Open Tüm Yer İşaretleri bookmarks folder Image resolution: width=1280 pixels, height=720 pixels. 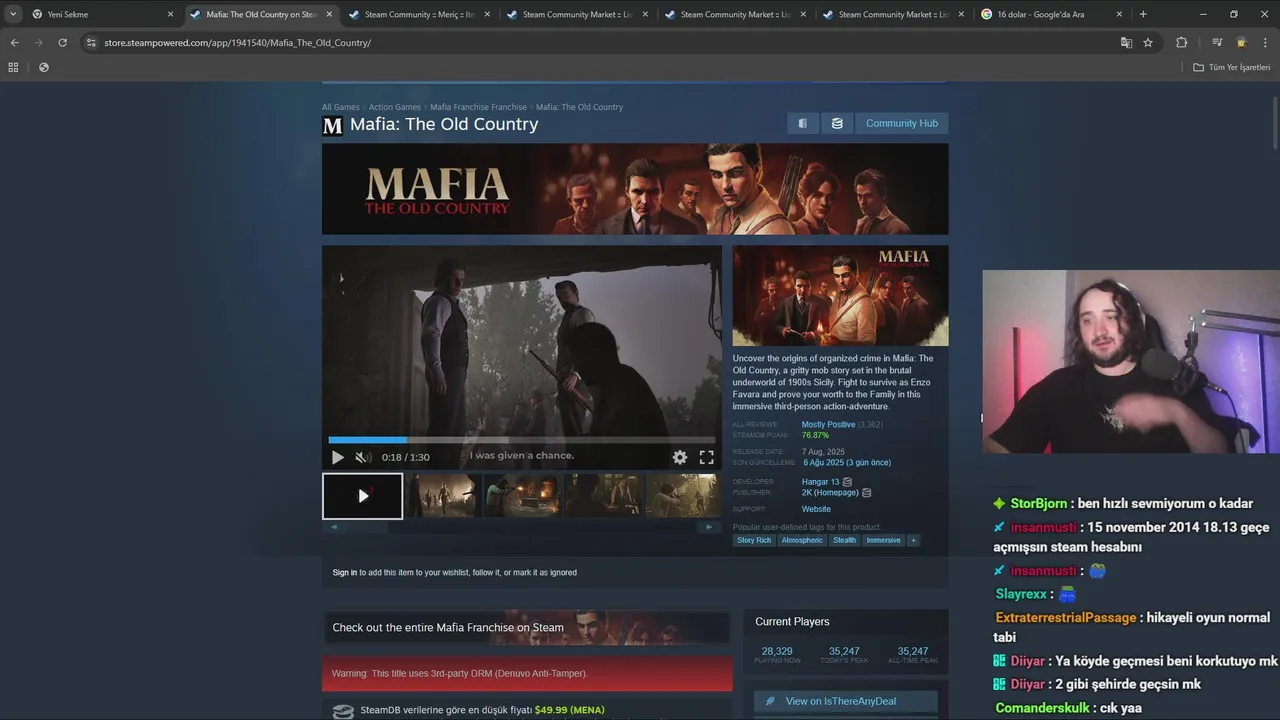pos(1231,67)
